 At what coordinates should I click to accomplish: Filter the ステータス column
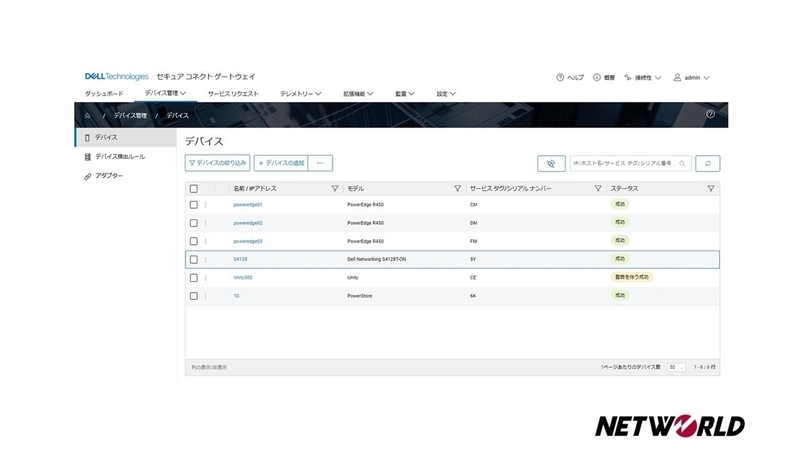[711, 188]
